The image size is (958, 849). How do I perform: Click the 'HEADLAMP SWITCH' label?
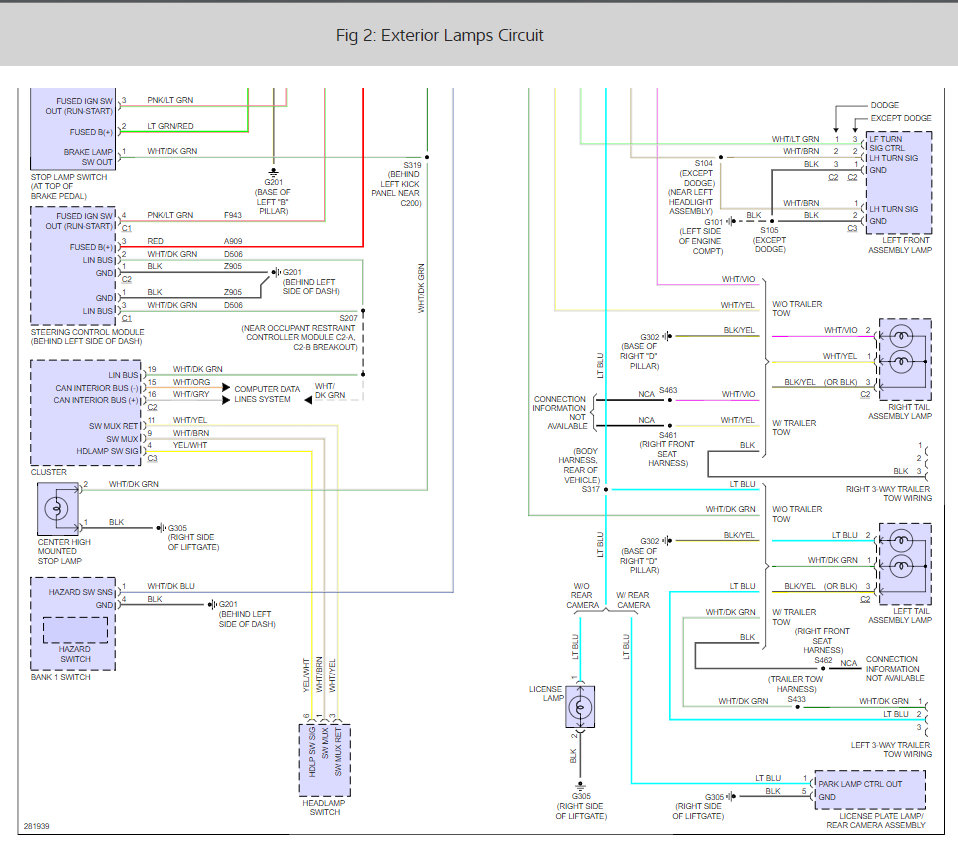324,807
